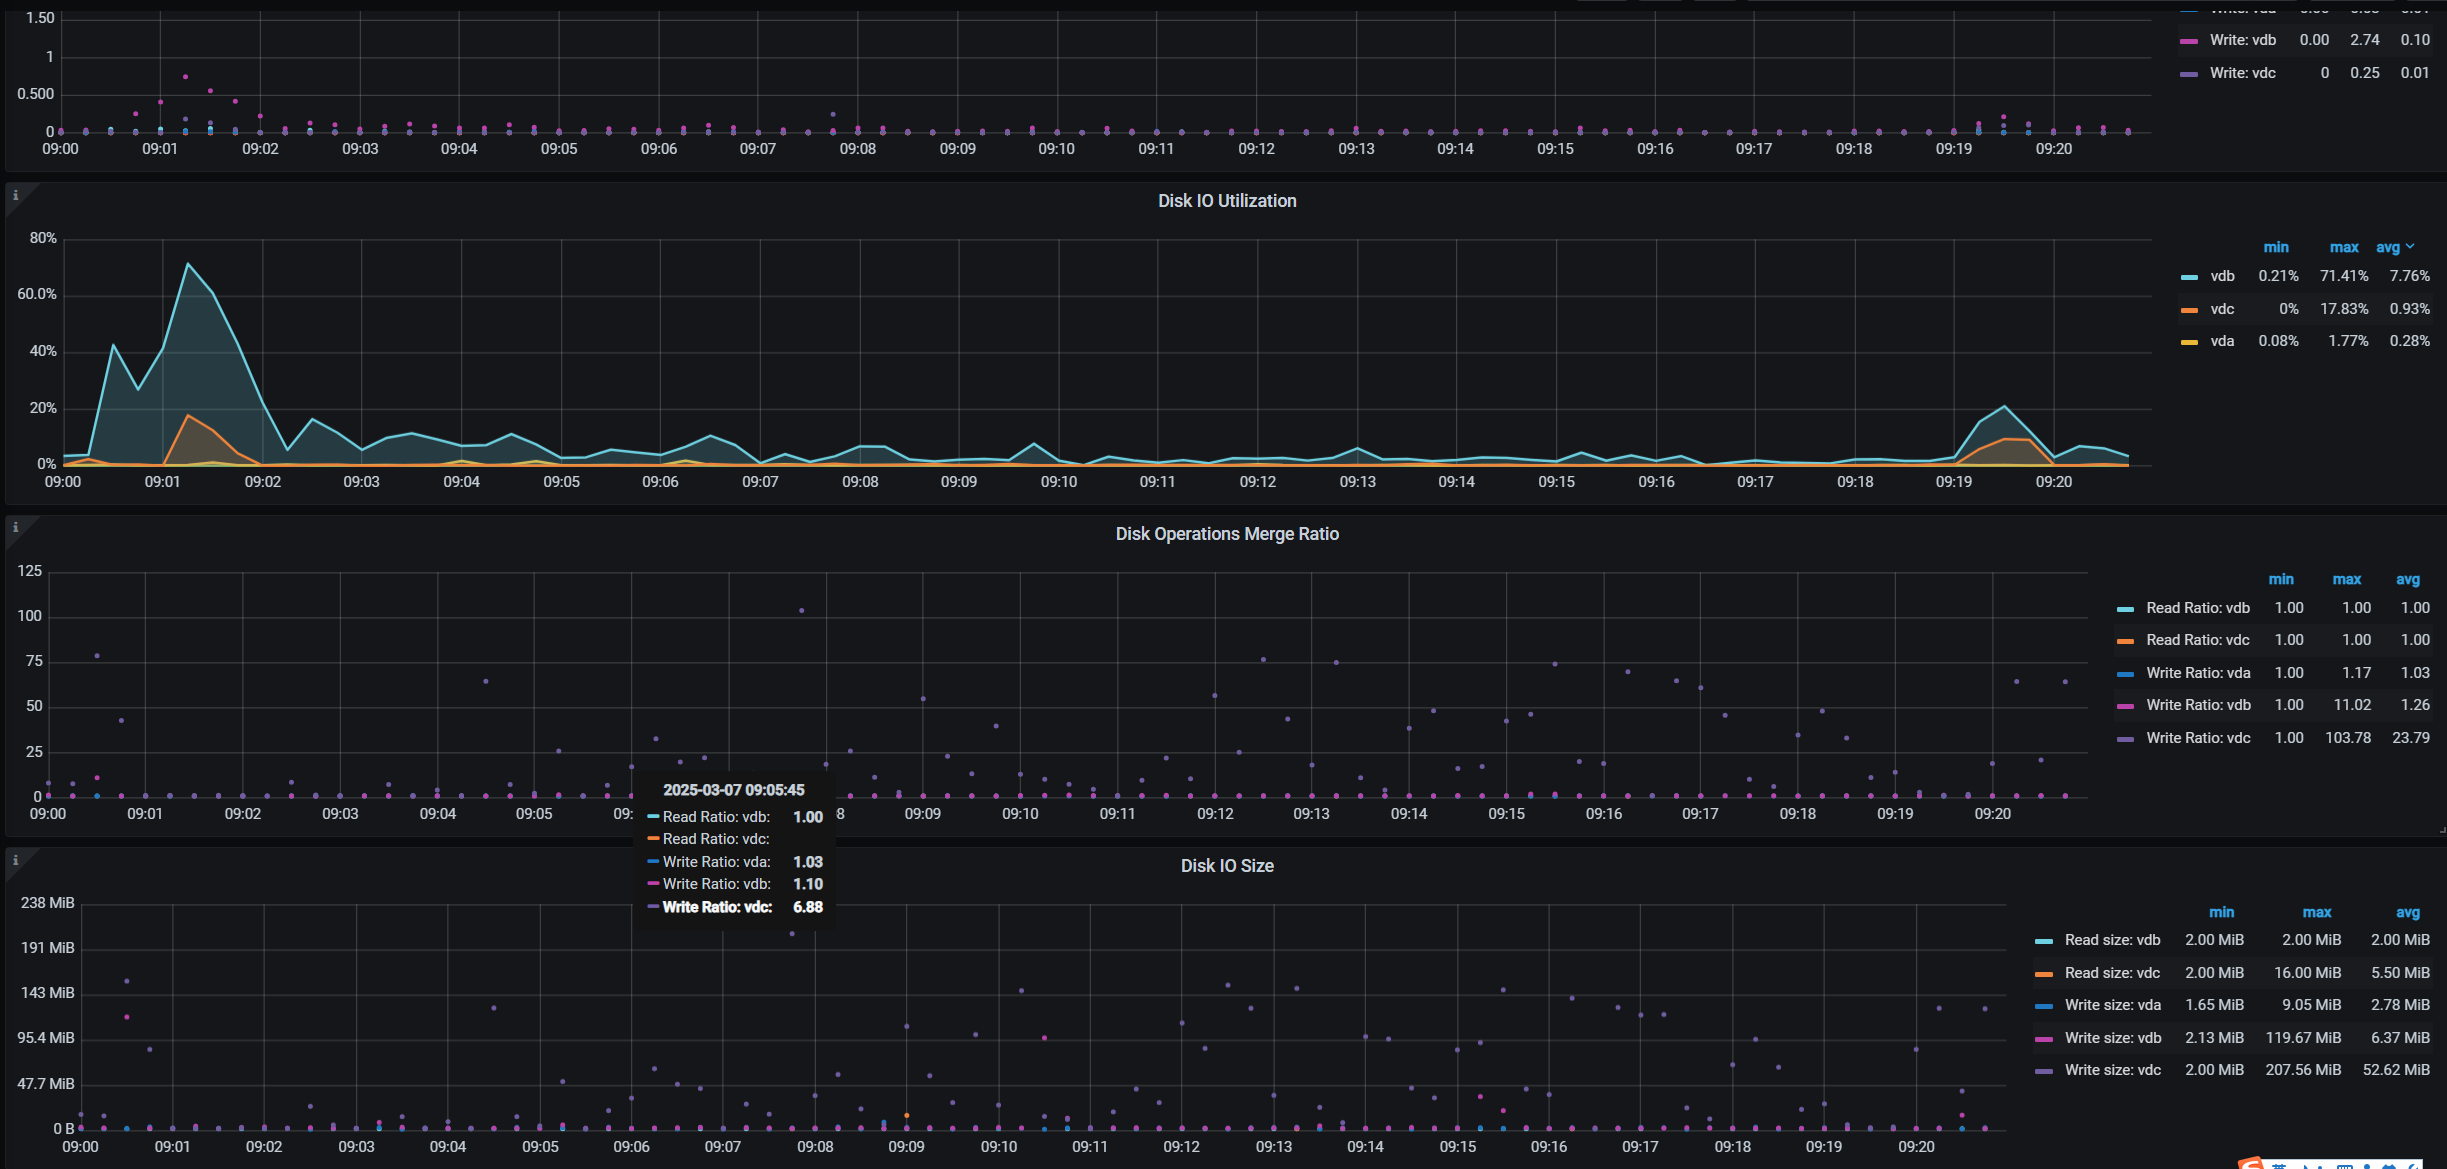Sort Disk IO Size legend by min column
This screenshot has width=2447, height=1169.
(x=2221, y=912)
